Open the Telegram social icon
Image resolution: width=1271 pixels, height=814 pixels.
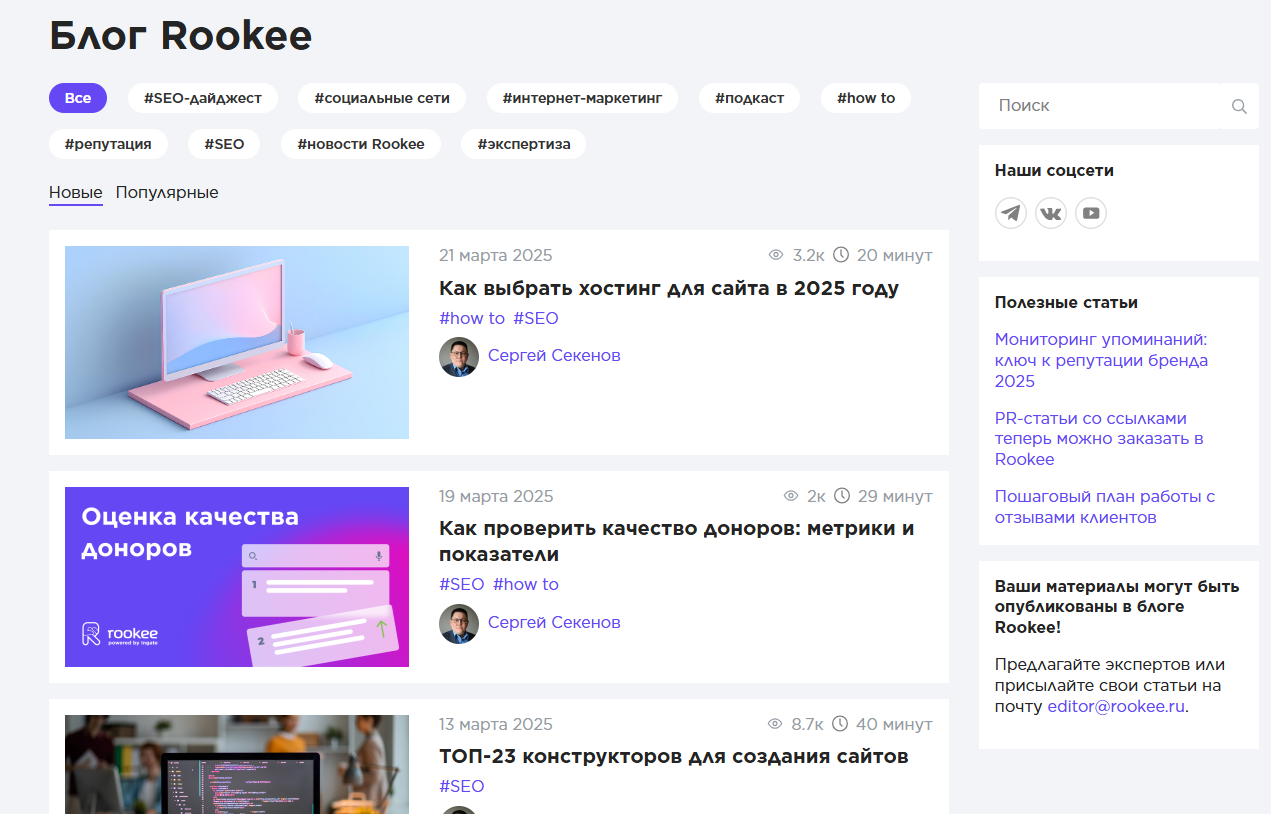[1011, 213]
